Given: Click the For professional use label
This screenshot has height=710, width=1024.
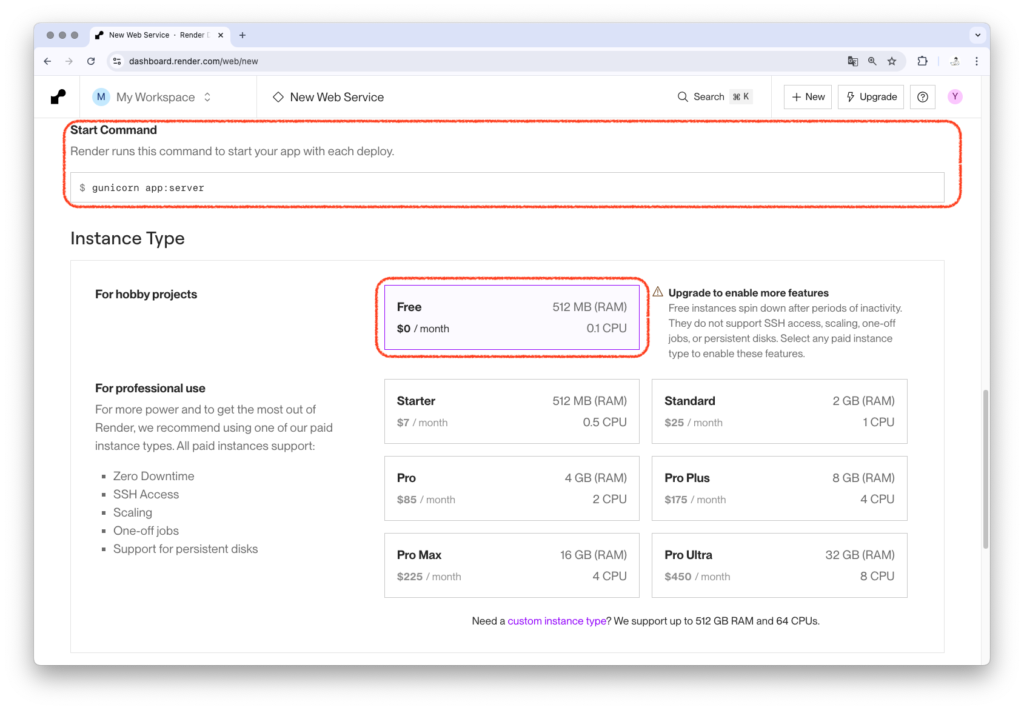Looking at the screenshot, I should pos(150,389).
